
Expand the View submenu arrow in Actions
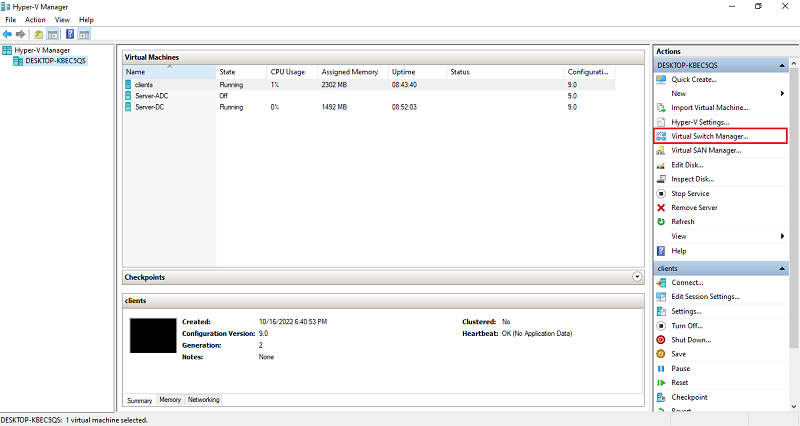[782, 236]
